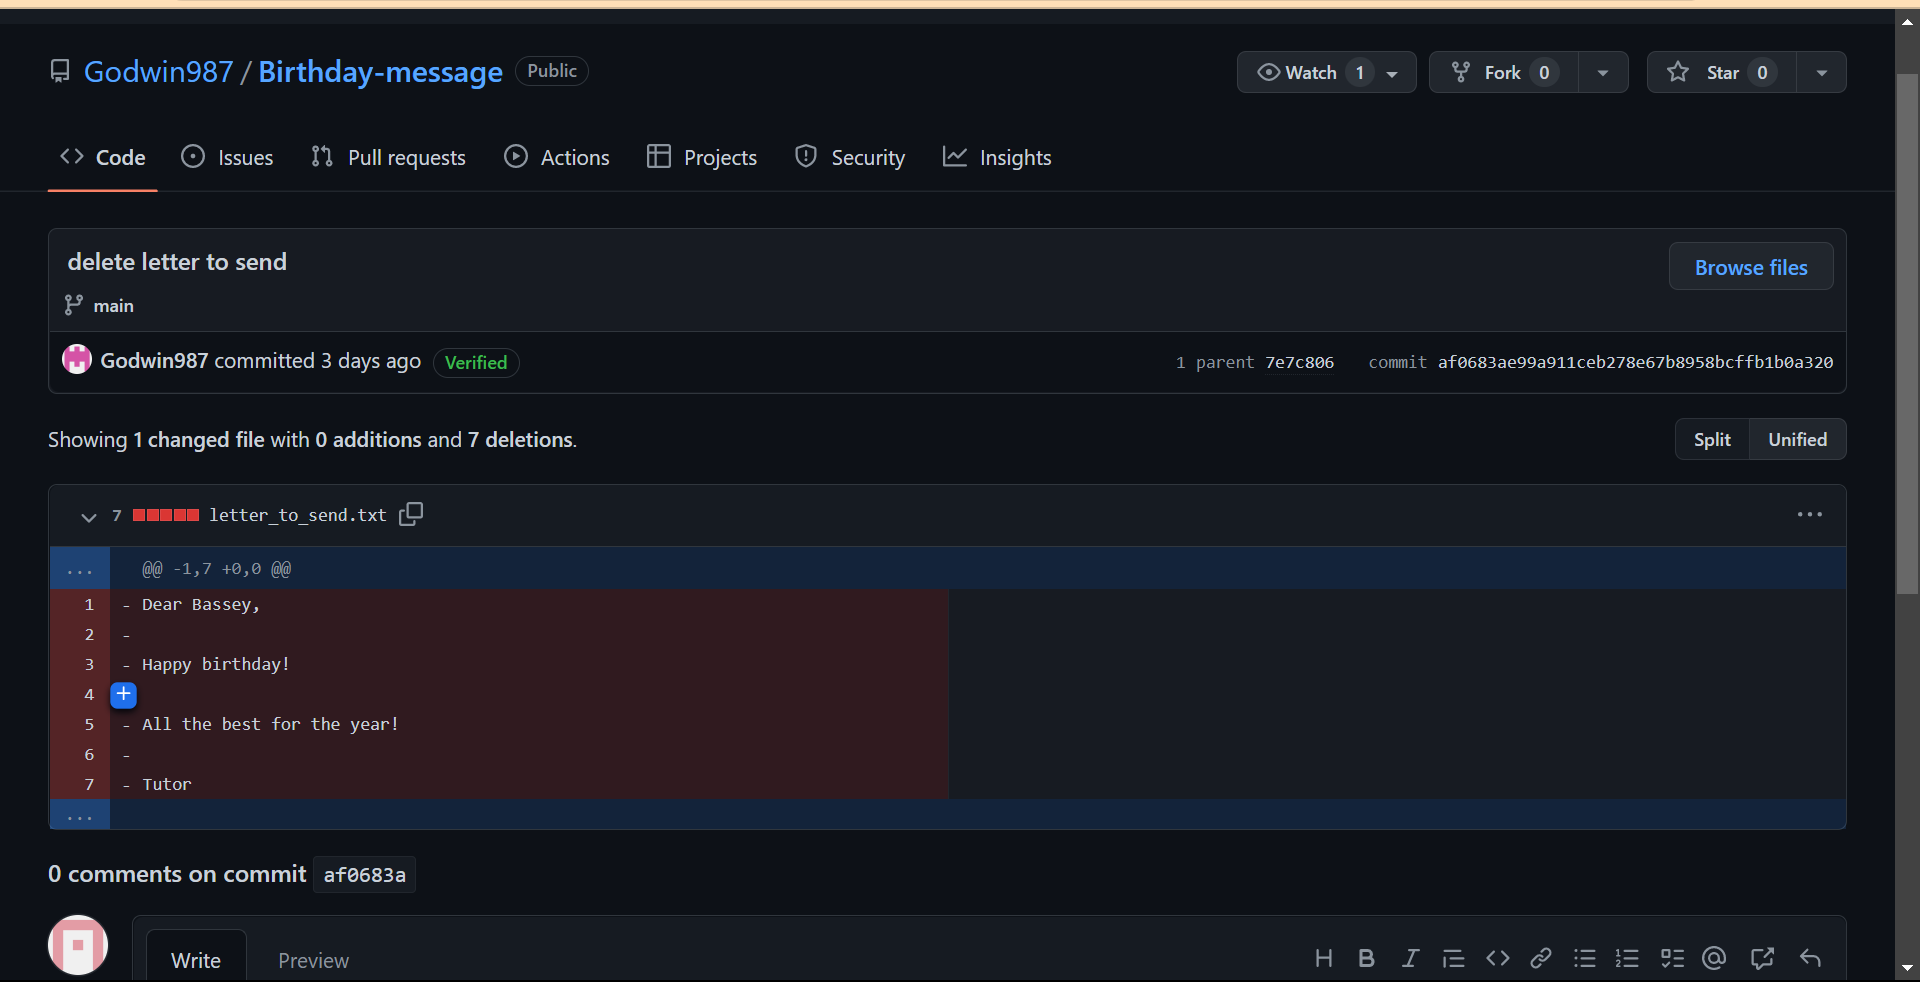
Task: Click the Verified signature badge
Action: coord(476,362)
